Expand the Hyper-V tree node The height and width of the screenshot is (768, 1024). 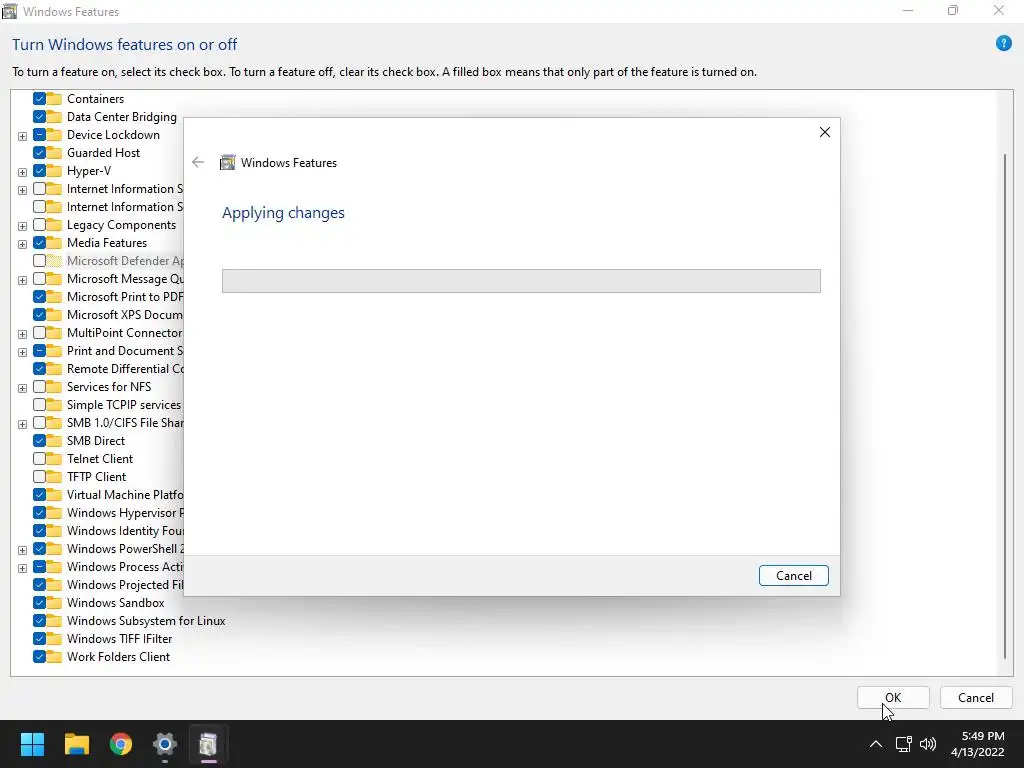pyautogui.click(x=22, y=172)
